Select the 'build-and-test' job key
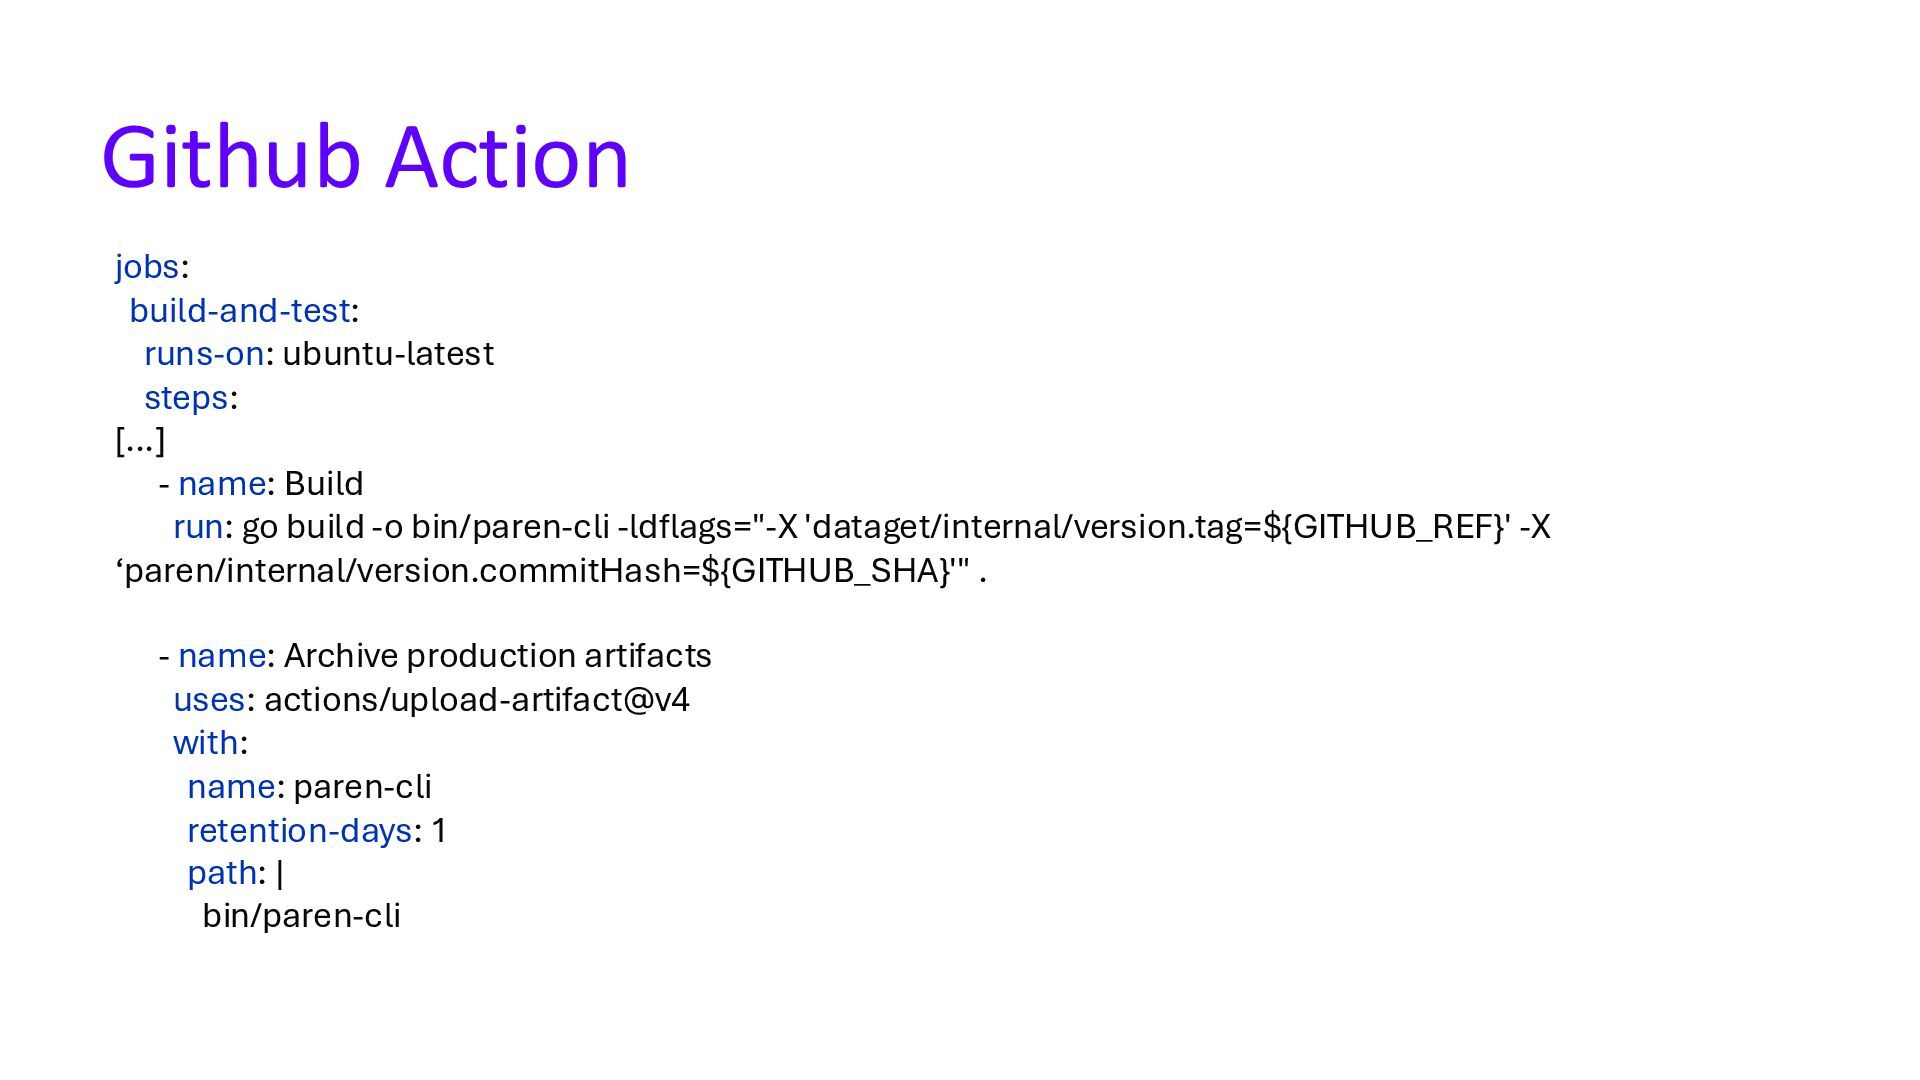 240,311
